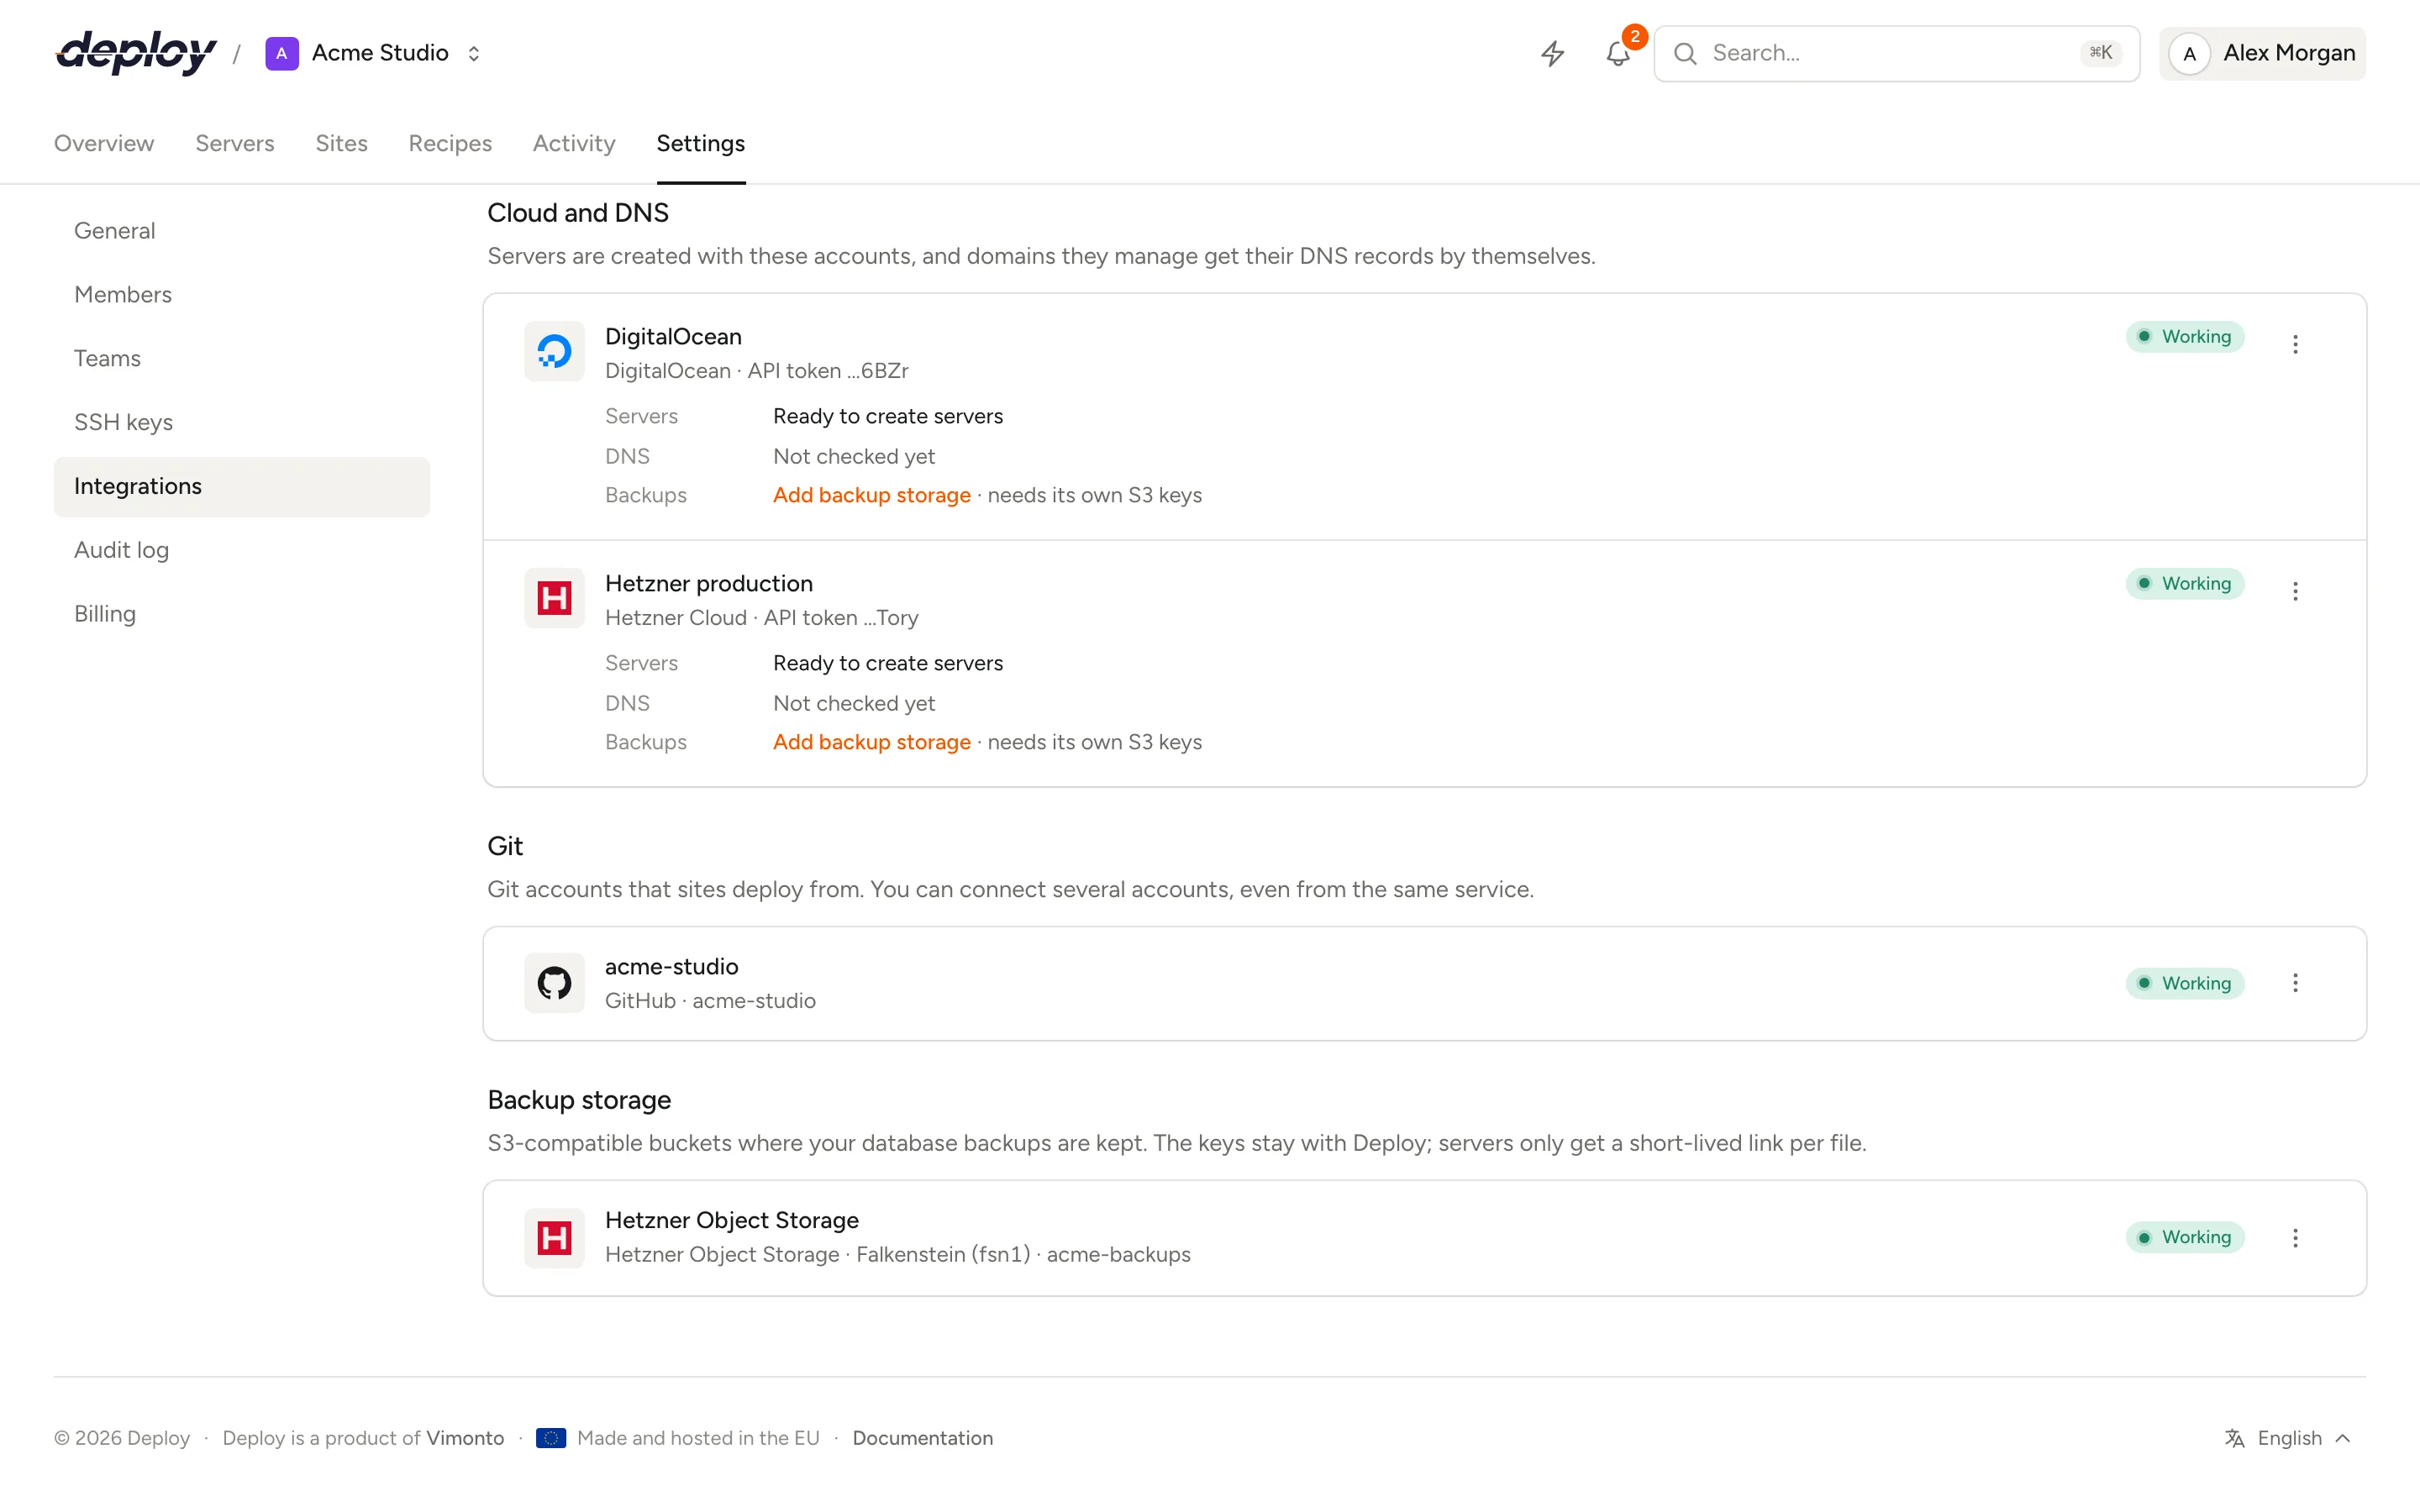Switch to the Servers tab

pos(235,143)
